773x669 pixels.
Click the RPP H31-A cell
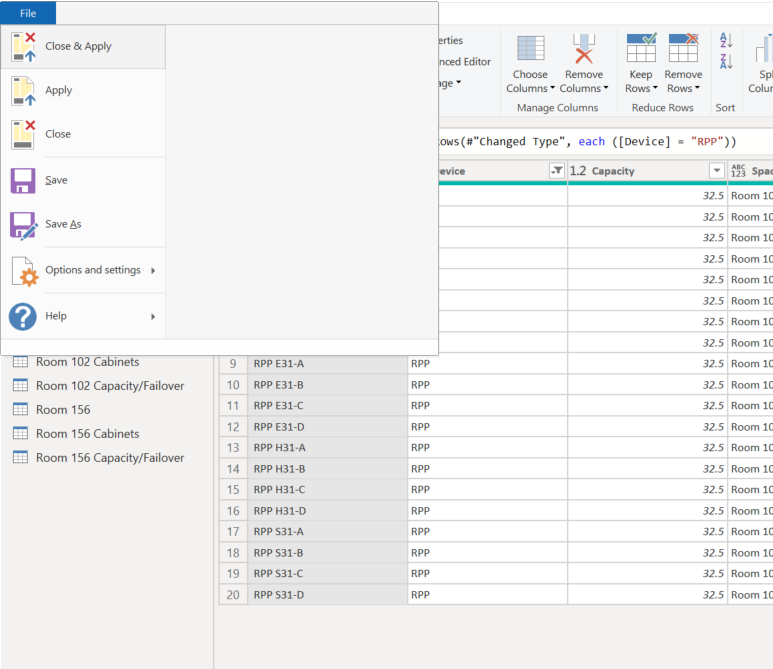(x=327, y=448)
